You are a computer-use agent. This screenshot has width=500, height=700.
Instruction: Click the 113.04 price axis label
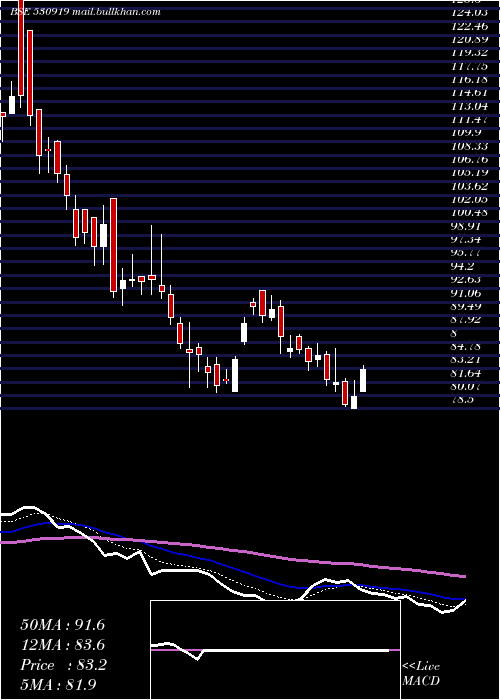pos(469,106)
